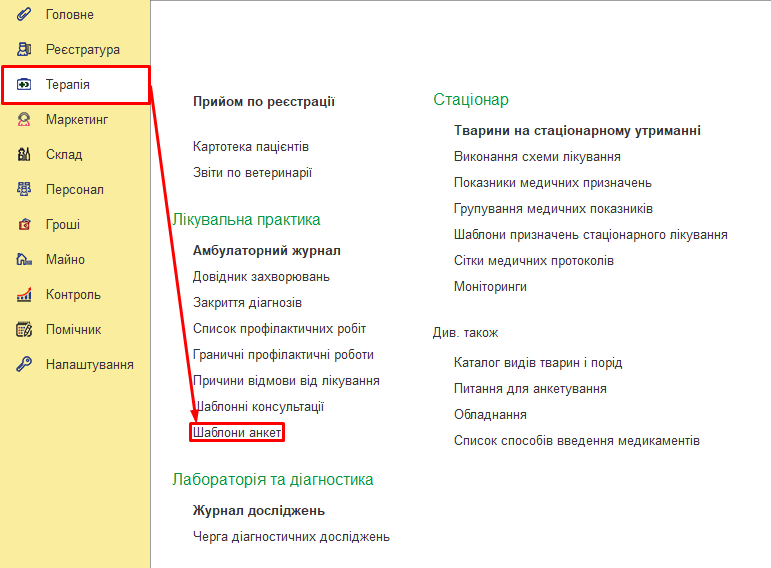Open Список профілактичних робіт
Image resolution: width=771 pixels, height=568 pixels.
coord(279,329)
